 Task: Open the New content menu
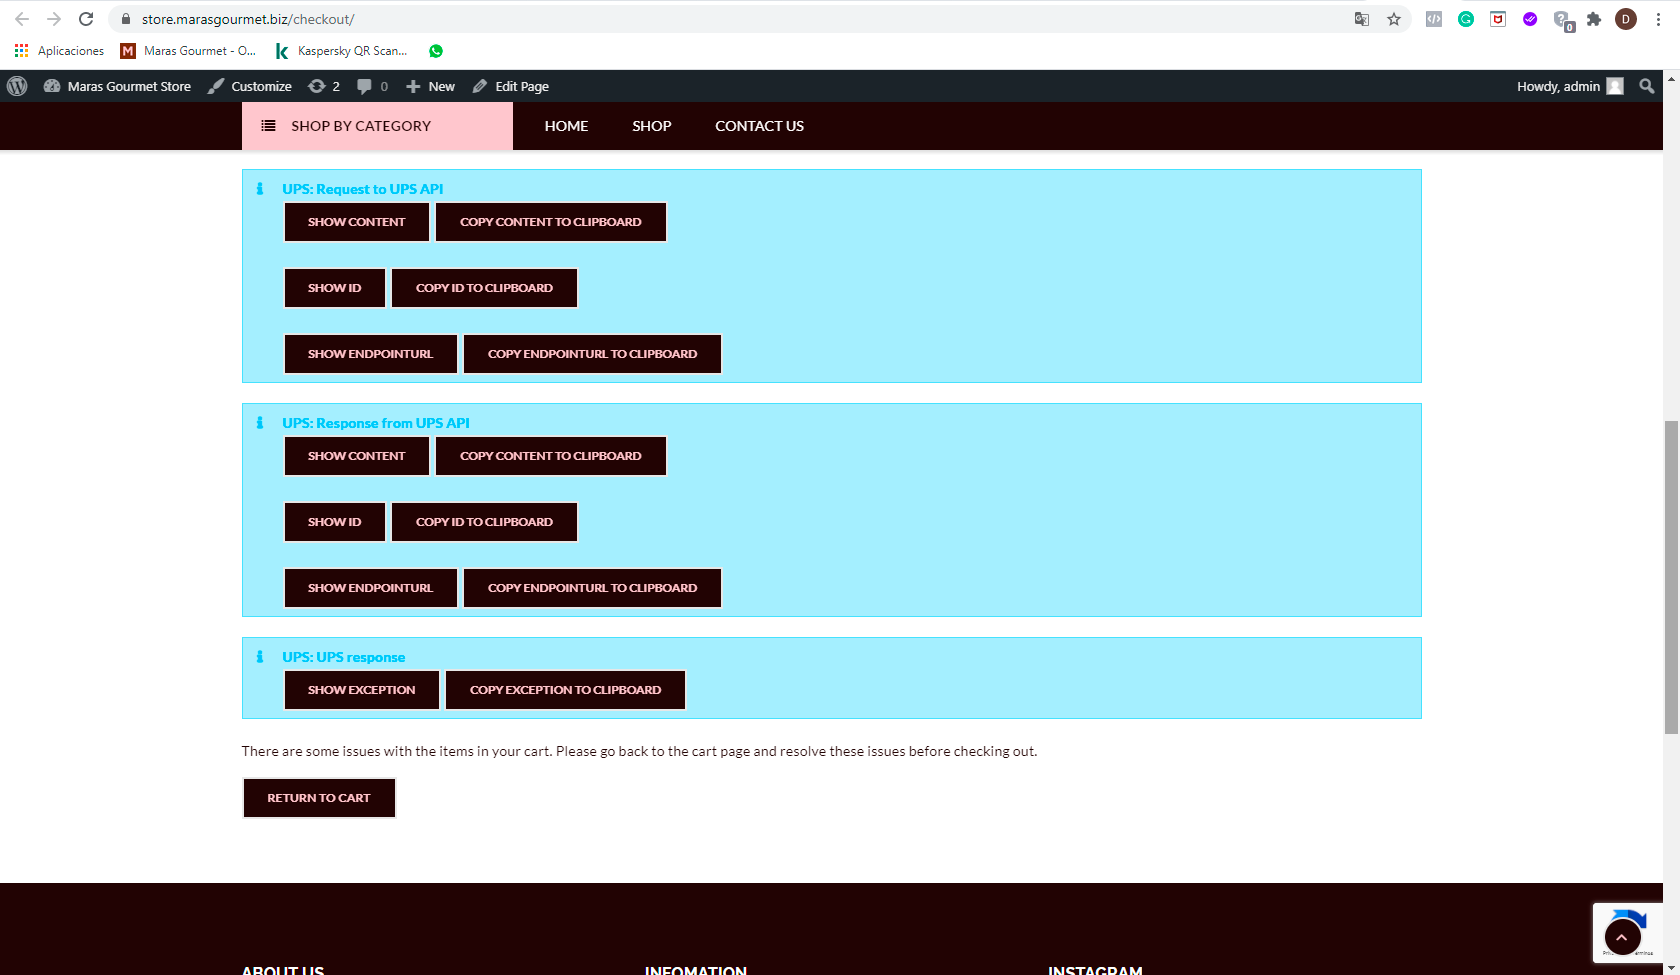430,86
